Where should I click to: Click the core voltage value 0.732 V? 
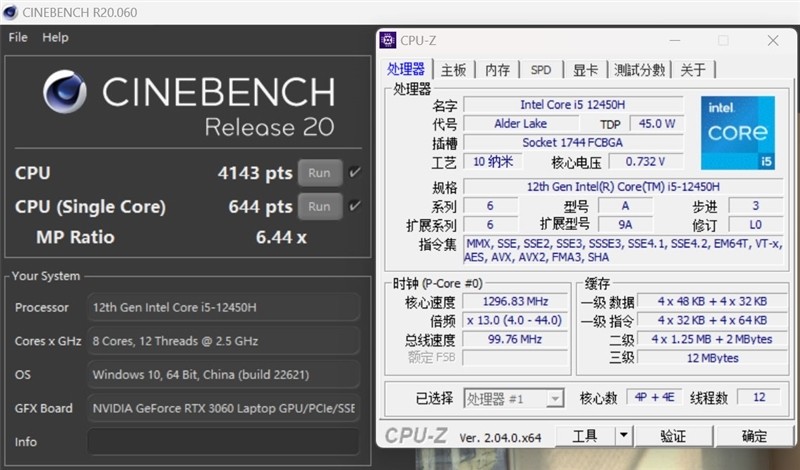646,162
